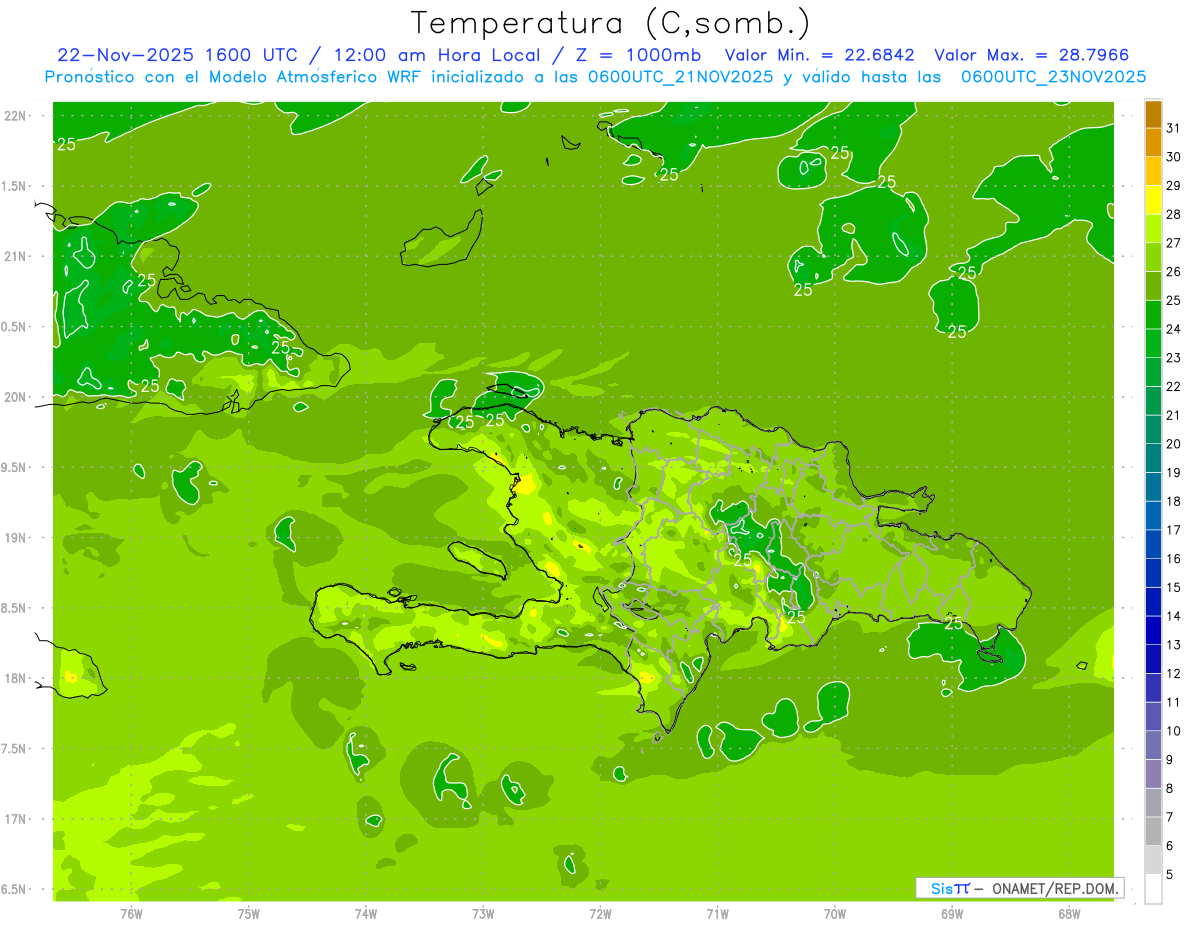This screenshot has height=927, width=1200.
Task: Select the '0600UTC_23NOV2025' valid-until text
Action: [x=1053, y=77]
